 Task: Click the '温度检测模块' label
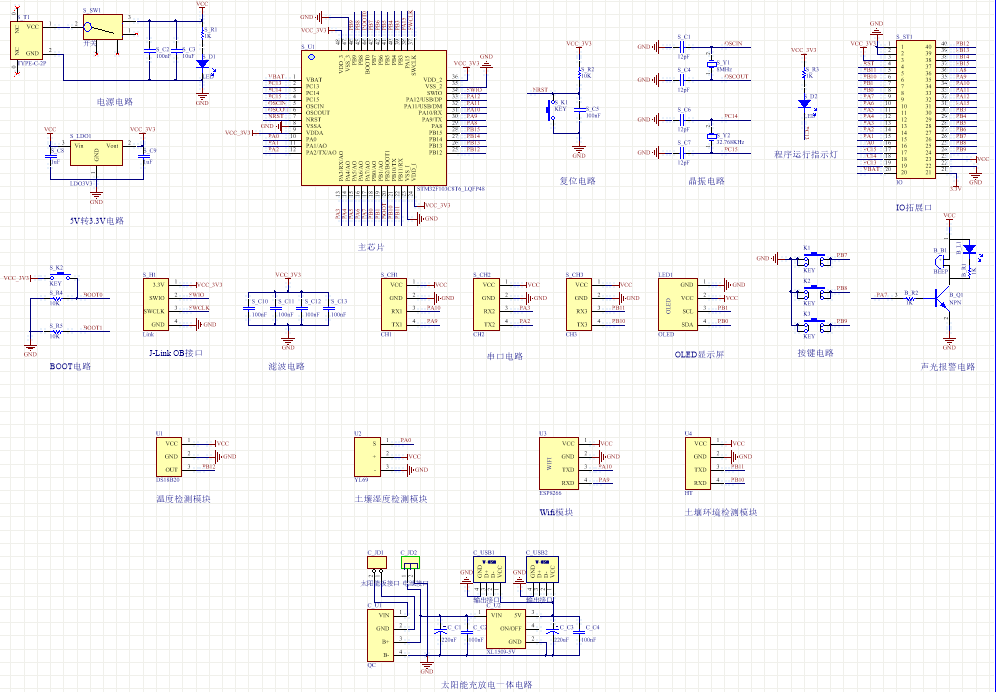(x=183, y=499)
